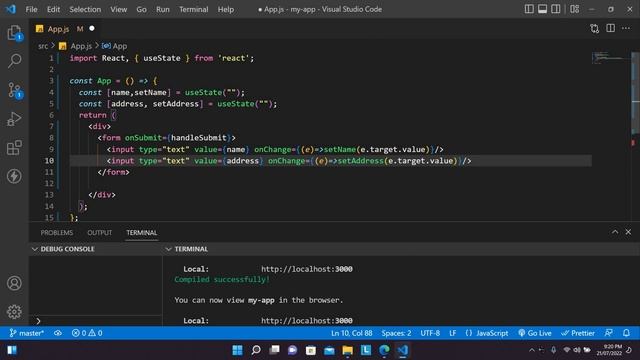Toggle the secondary side bar layout
Screen dimensions: 640x360
coord(556,9)
